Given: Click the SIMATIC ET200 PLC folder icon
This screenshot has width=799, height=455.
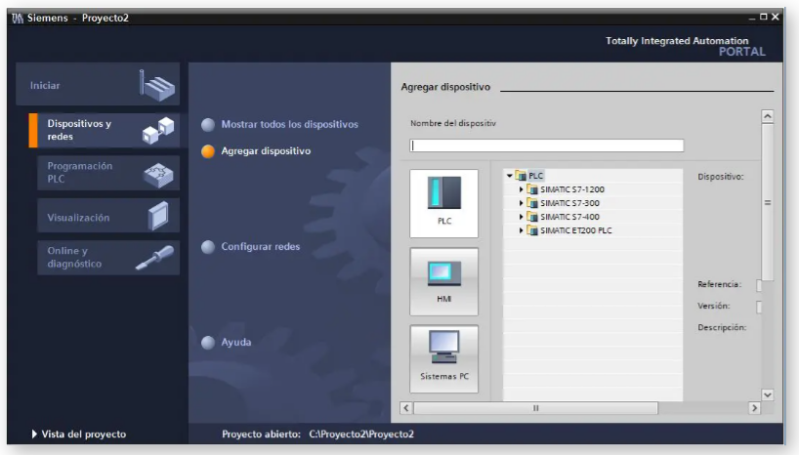Looking at the screenshot, I should point(532,231).
